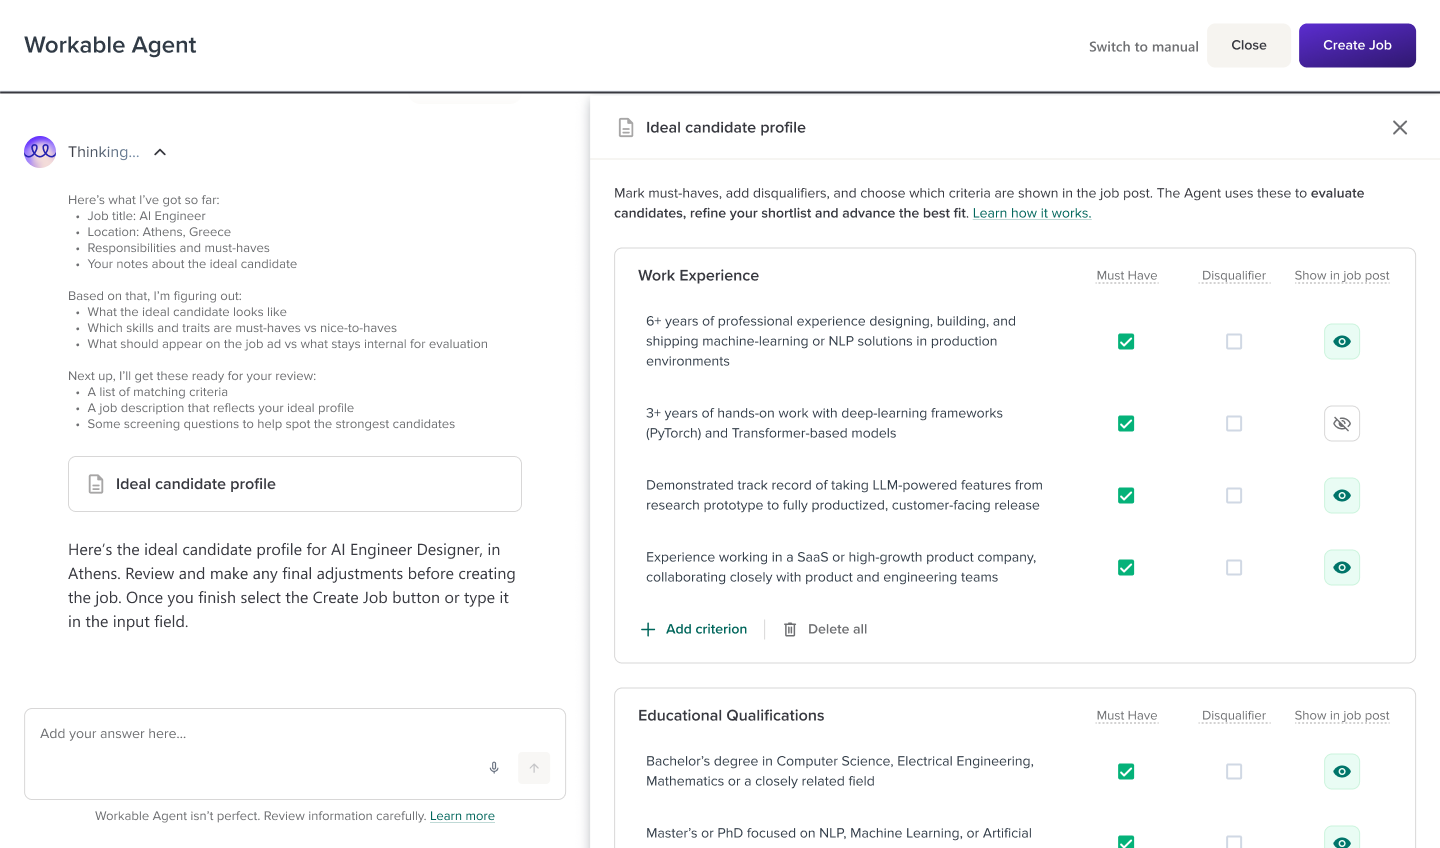Image resolution: width=1440 pixels, height=848 pixels.
Task: Click the microphone voice input icon
Action: pyautogui.click(x=494, y=768)
